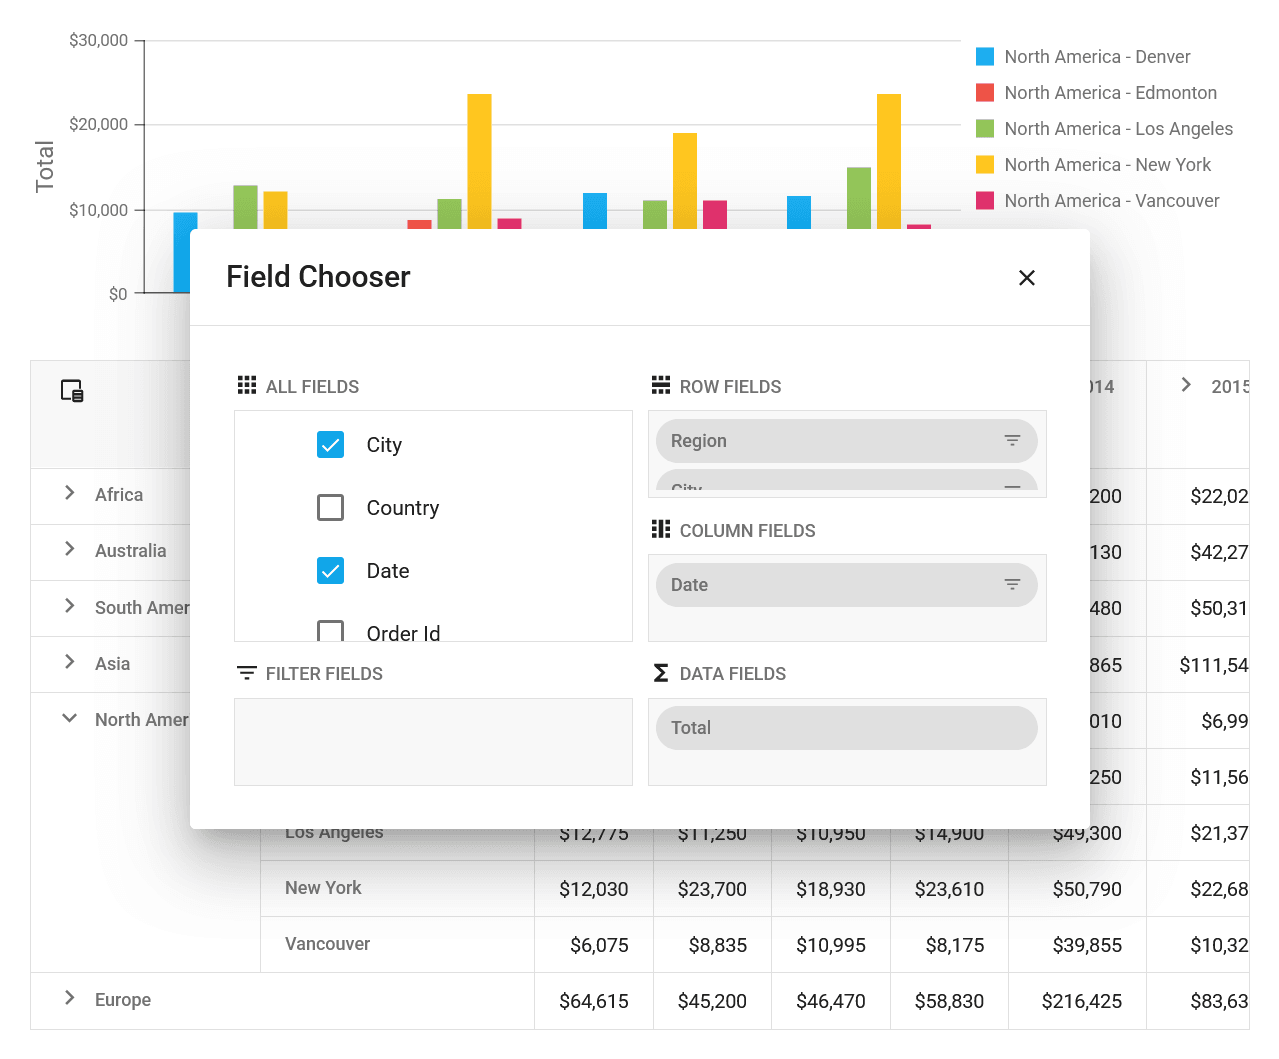Click the tallest yellow chart bar on the right
This screenshot has width=1279, height=1059.
pyautogui.click(x=889, y=161)
